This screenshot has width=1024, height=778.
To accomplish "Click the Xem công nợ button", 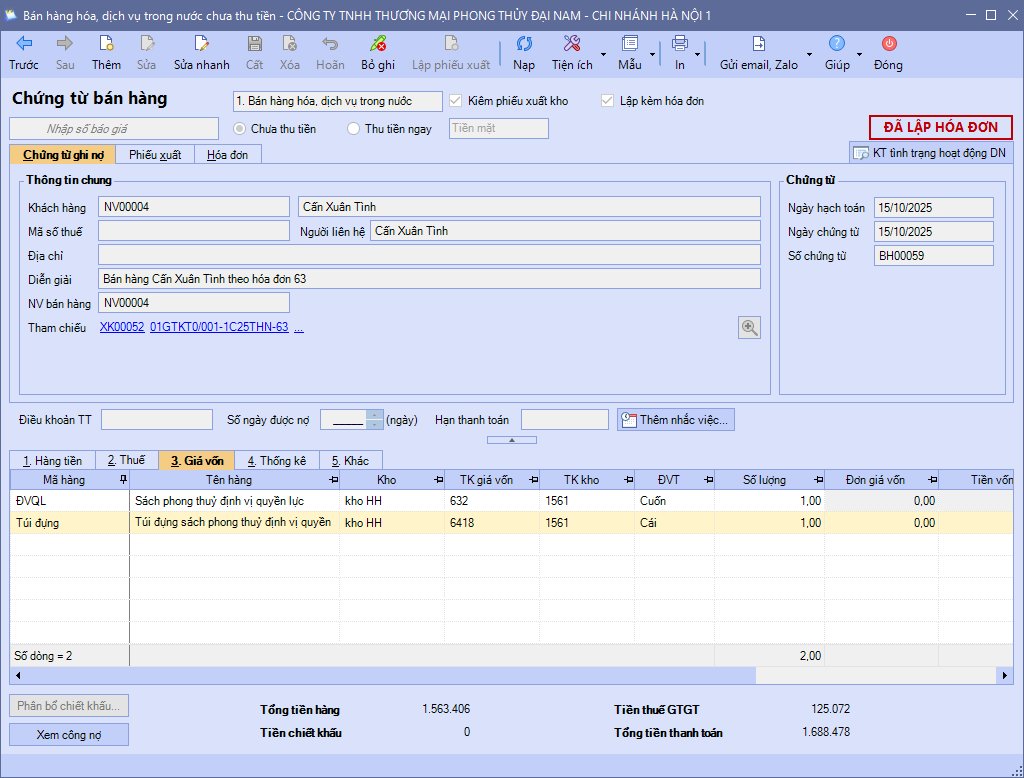I will pyautogui.click(x=69, y=734).
